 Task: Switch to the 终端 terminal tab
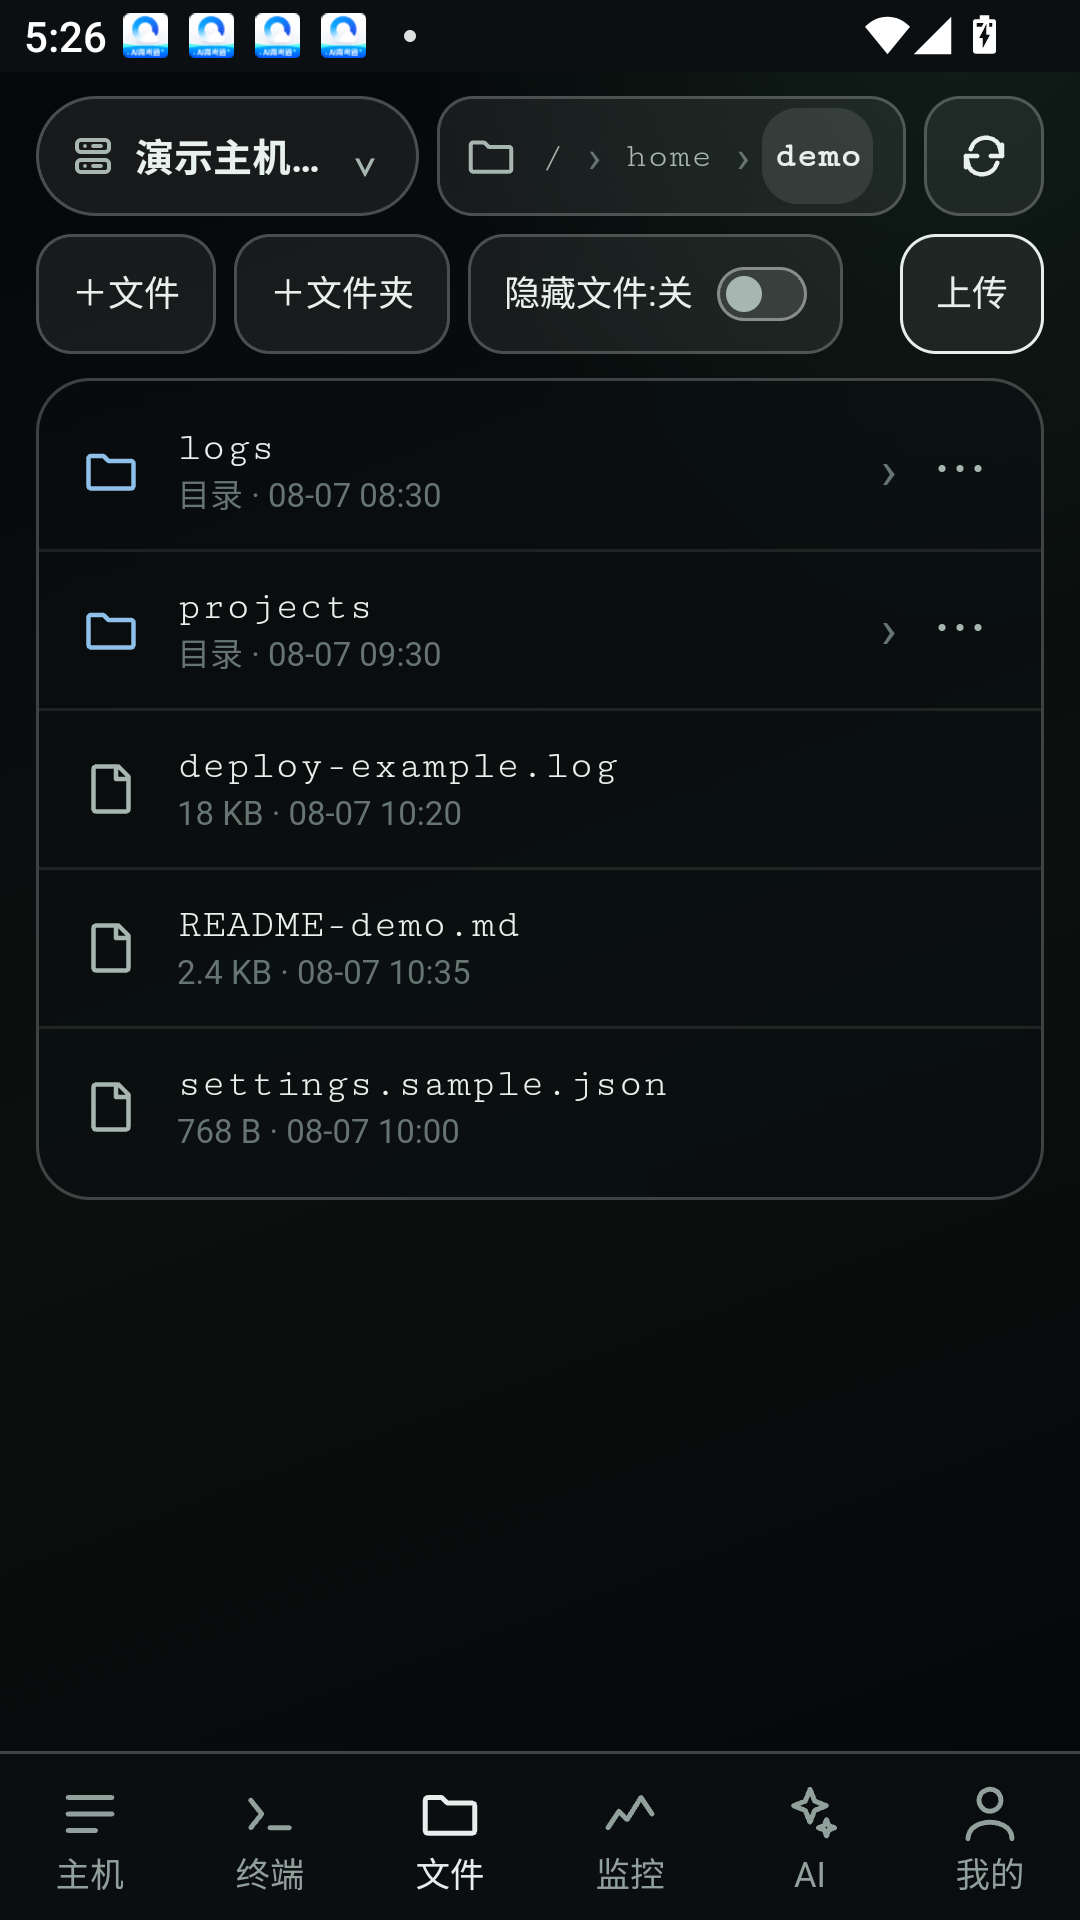pos(270,1838)
